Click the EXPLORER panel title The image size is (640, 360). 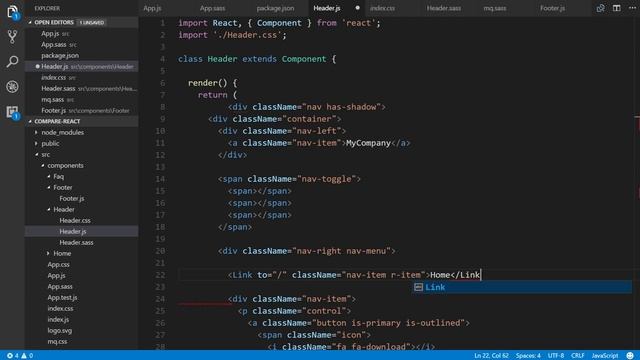tap(47, 8)
